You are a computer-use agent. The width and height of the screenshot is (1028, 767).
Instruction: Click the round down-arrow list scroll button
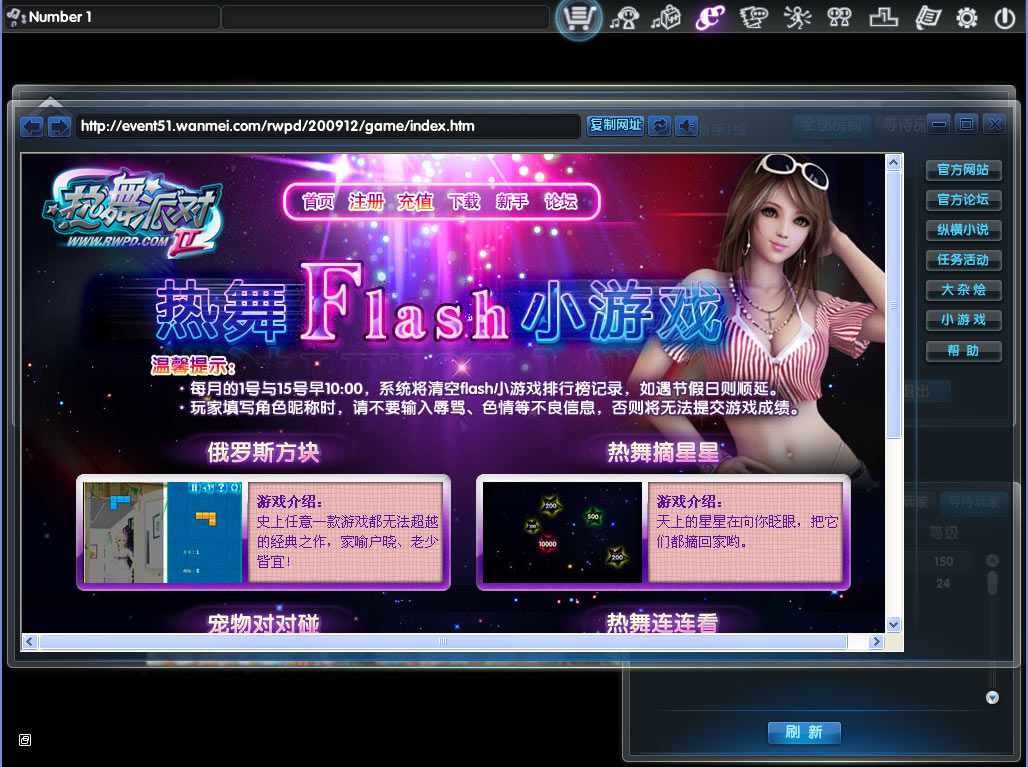992,698
